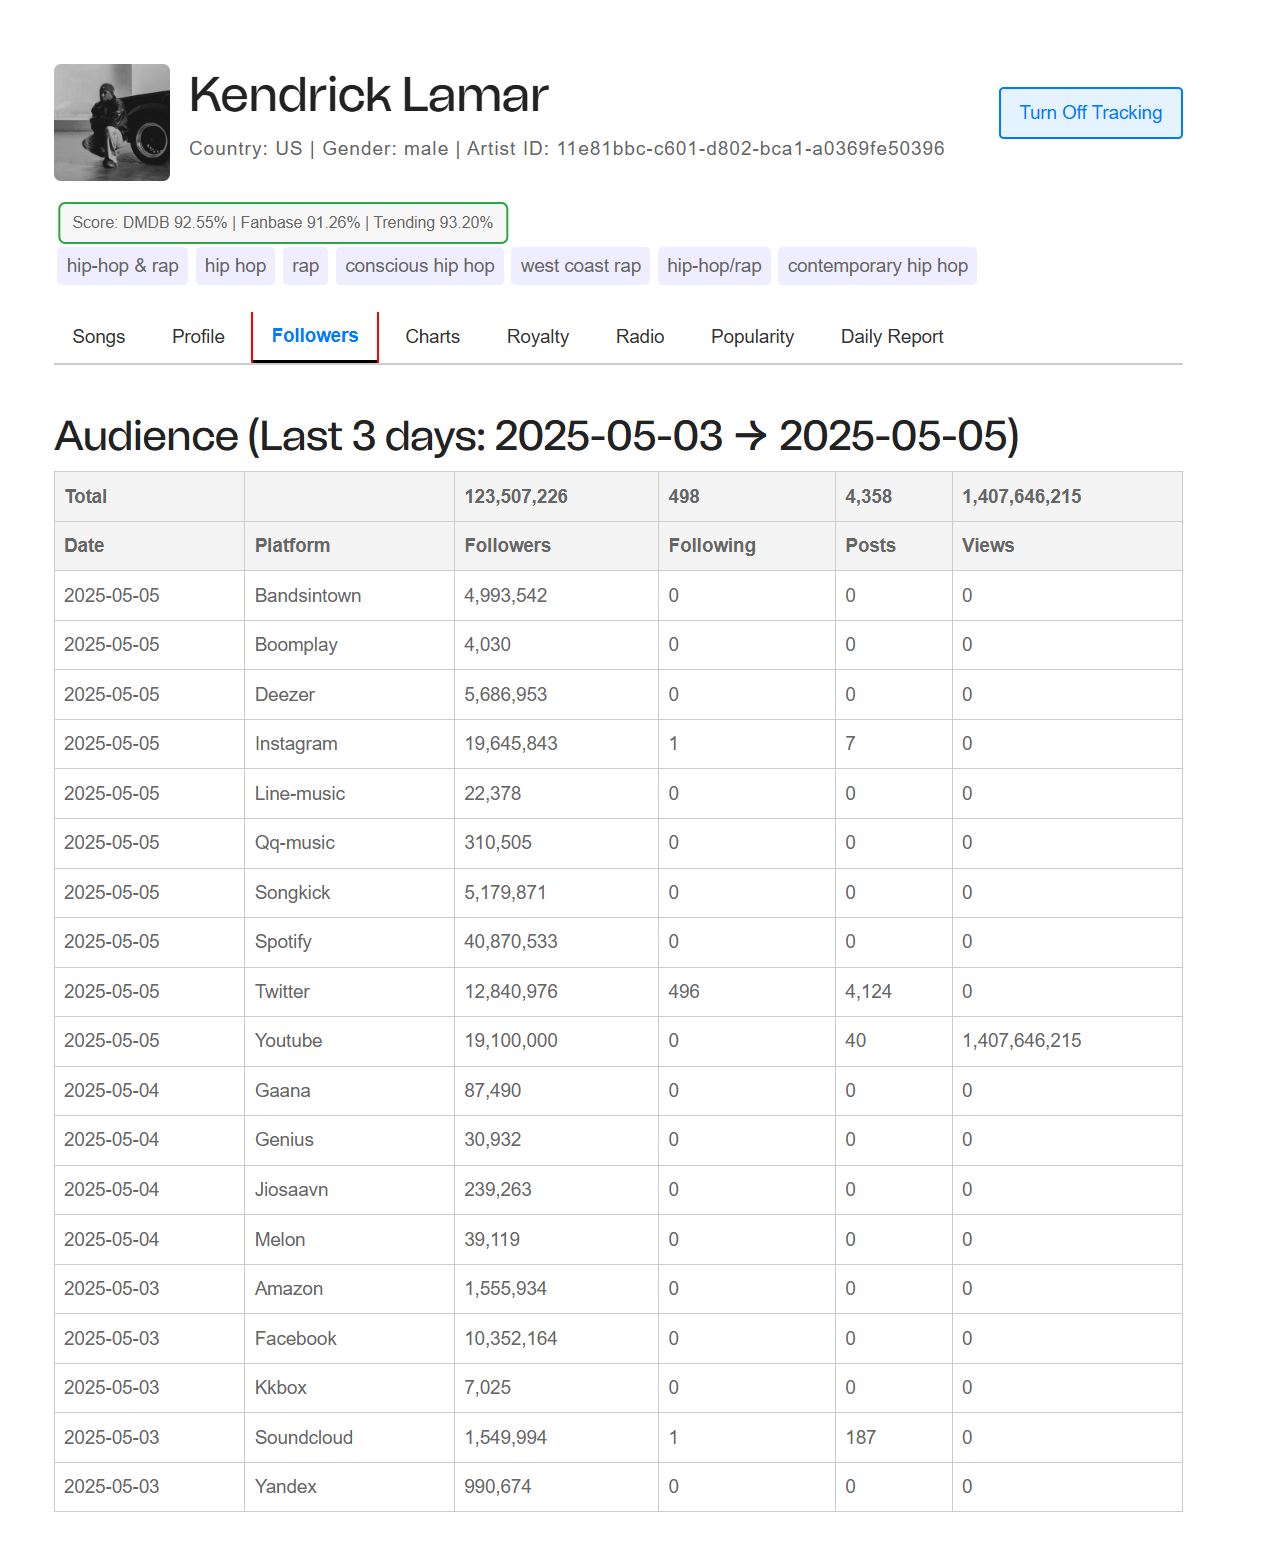
Task: Switch to the Profile tab
Action: [198, 337]
